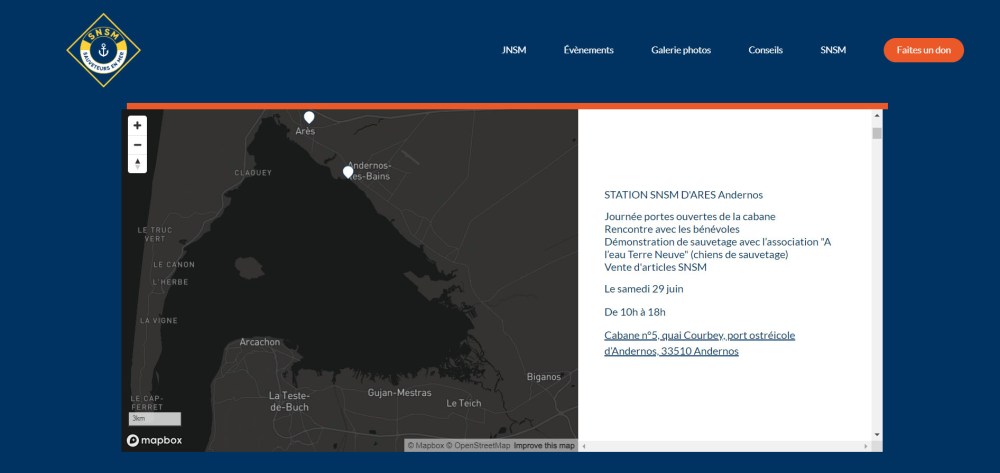Image resolution: width=1000 pixels, height=473 pixels.
Task: Open the Cabane n°5 quai Courbey address link
Action: click(699, 343)
